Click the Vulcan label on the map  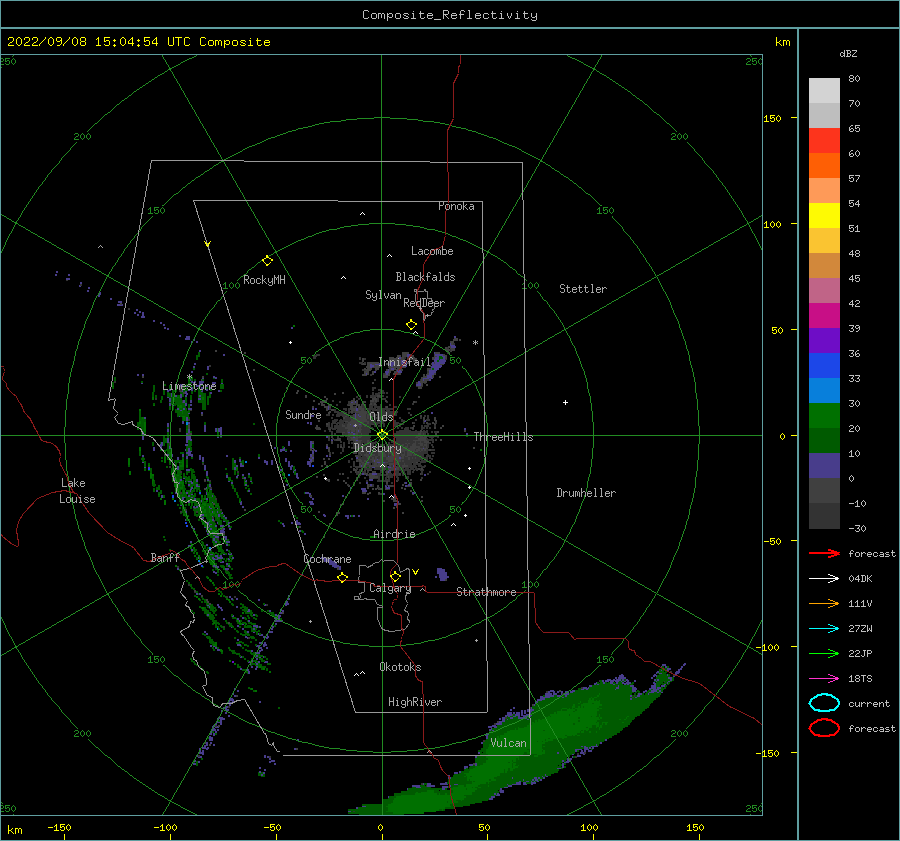[508, 743]
